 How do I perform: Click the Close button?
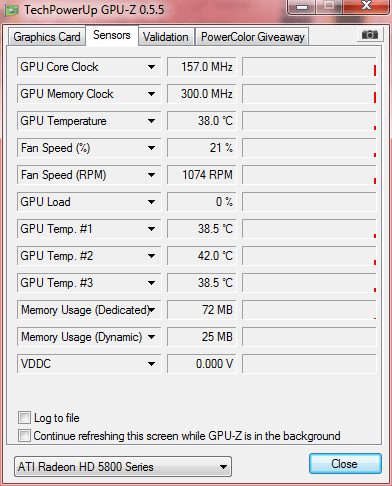(x=345, y=464)
